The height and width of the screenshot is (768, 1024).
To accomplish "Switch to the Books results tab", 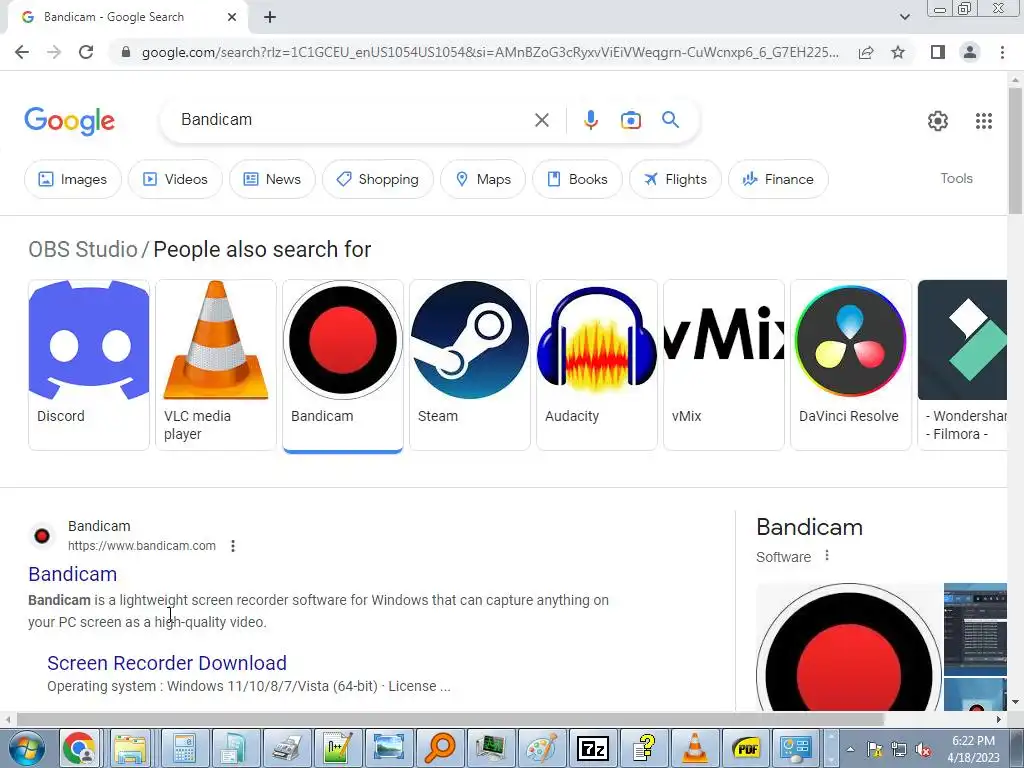I will coord(577,179).
